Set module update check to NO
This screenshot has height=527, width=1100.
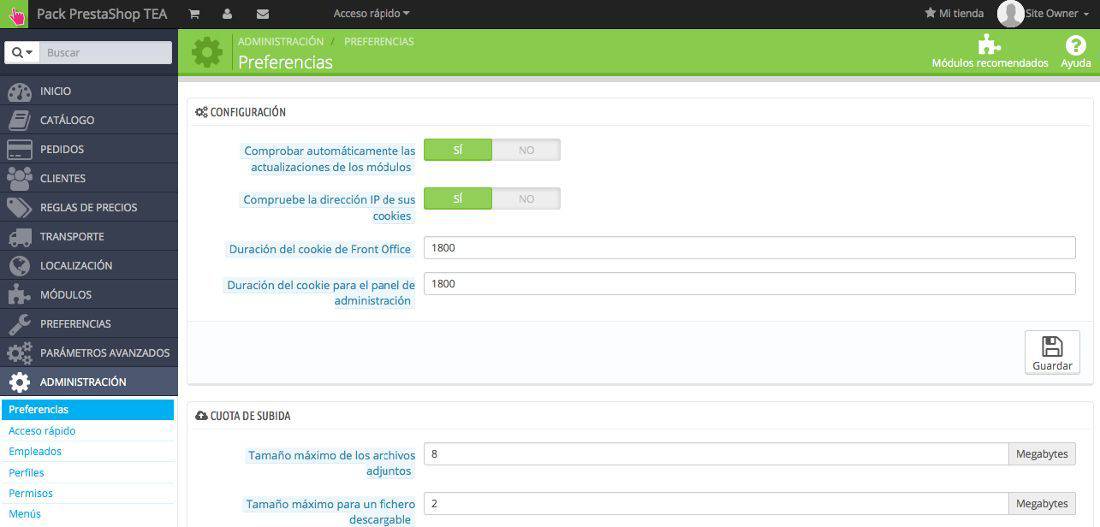(526, 150)
